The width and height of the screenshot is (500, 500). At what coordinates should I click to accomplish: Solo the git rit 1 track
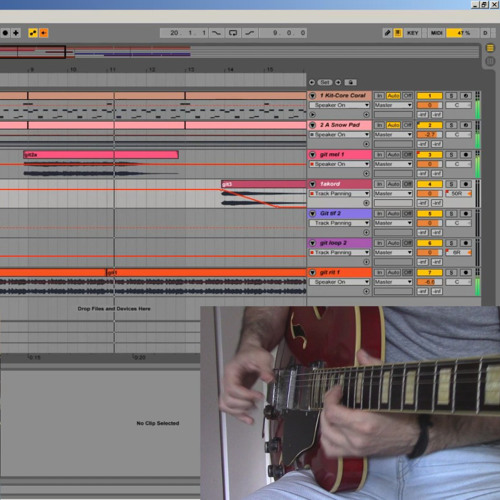coord(451,273)
